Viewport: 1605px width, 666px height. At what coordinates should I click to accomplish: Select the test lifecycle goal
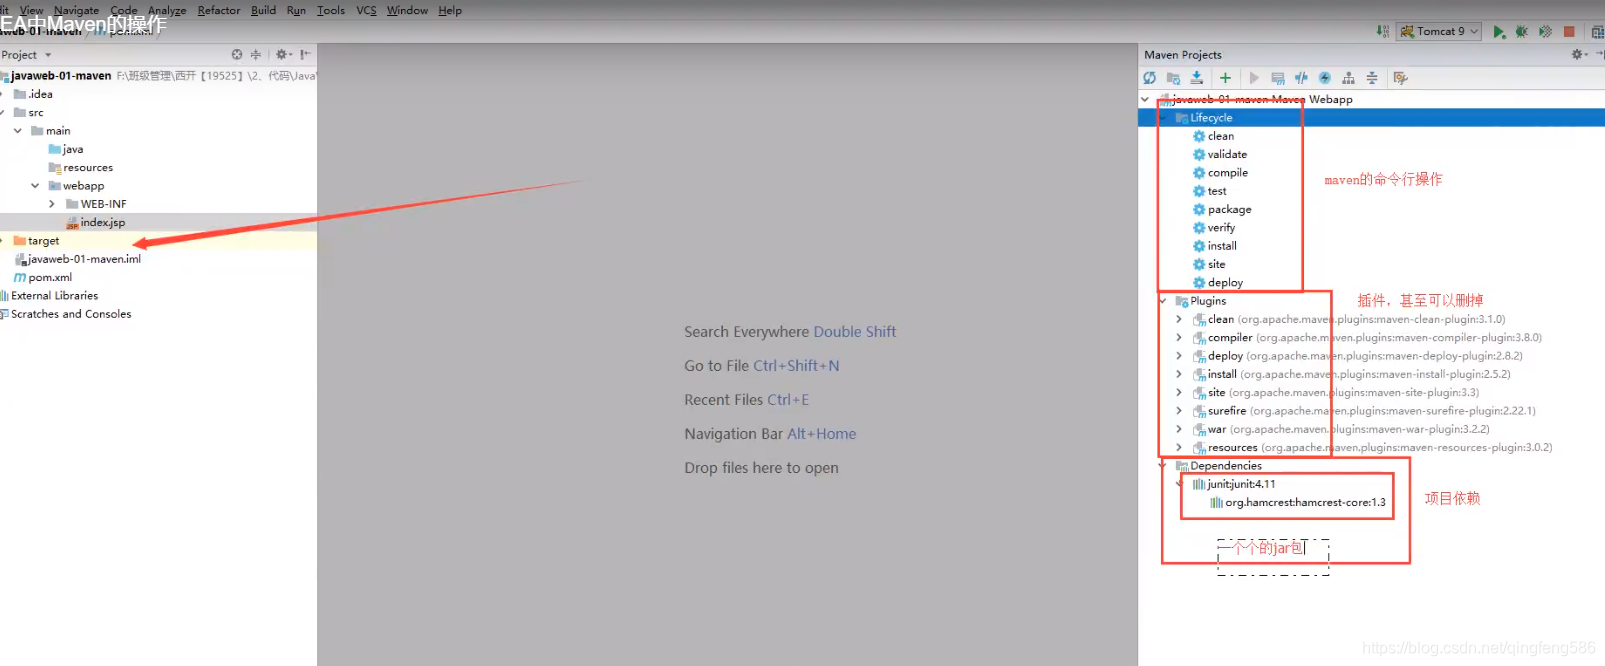(x=1209, y=191)
